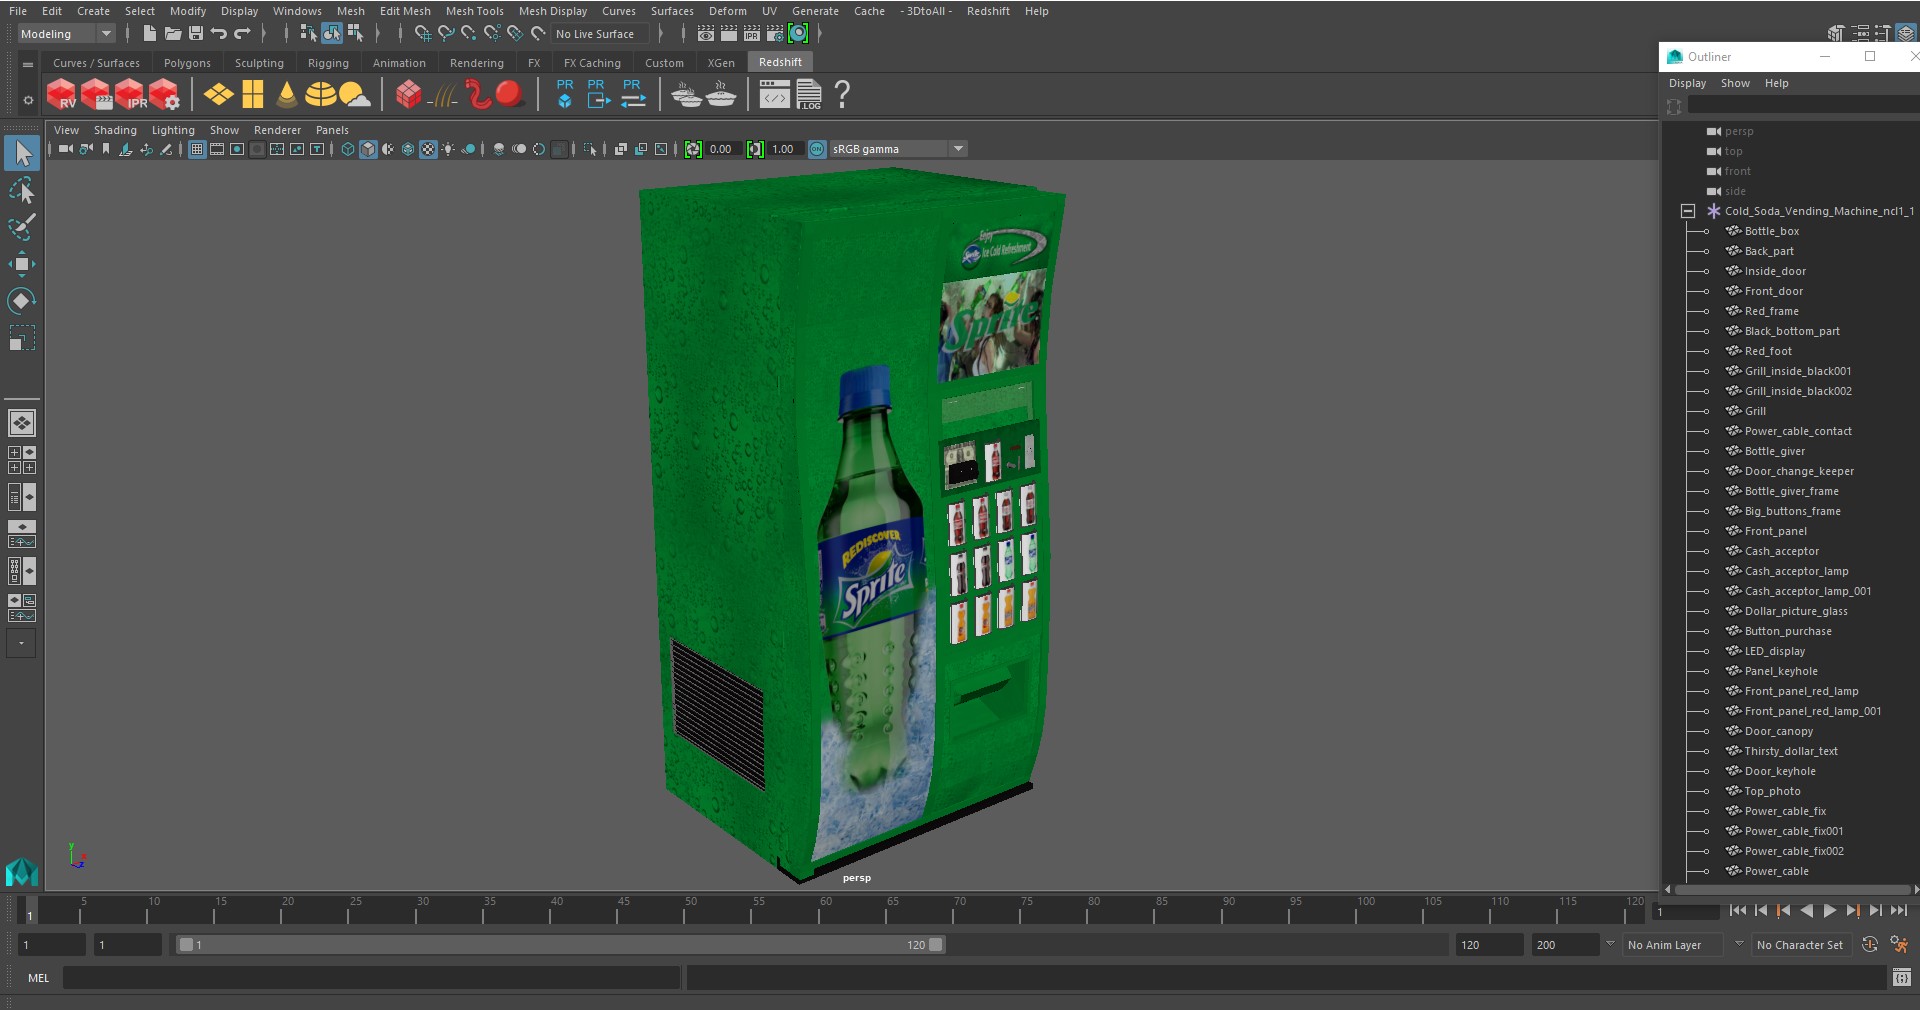Toggle textured display in viewport
Image resolution: width=1920 pixels, height=1010 pixels.
(428, 149)
